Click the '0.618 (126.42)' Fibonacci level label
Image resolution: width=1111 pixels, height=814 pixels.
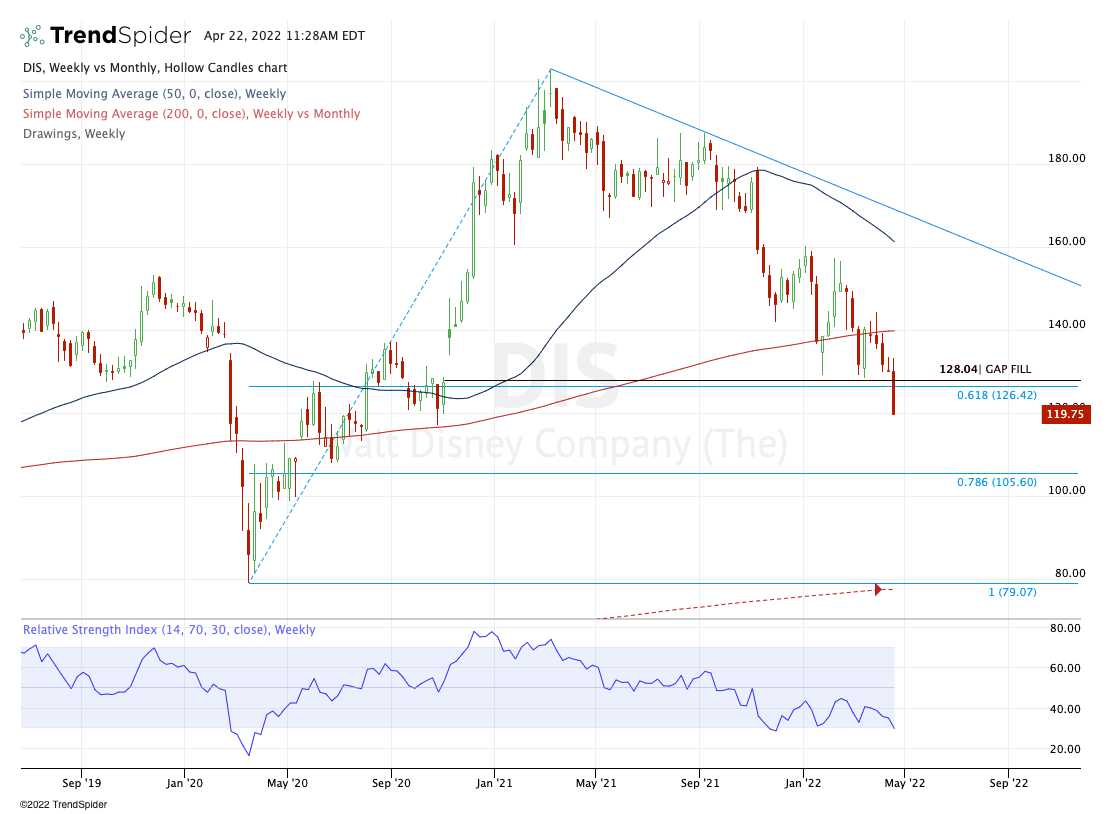(997, 395)
